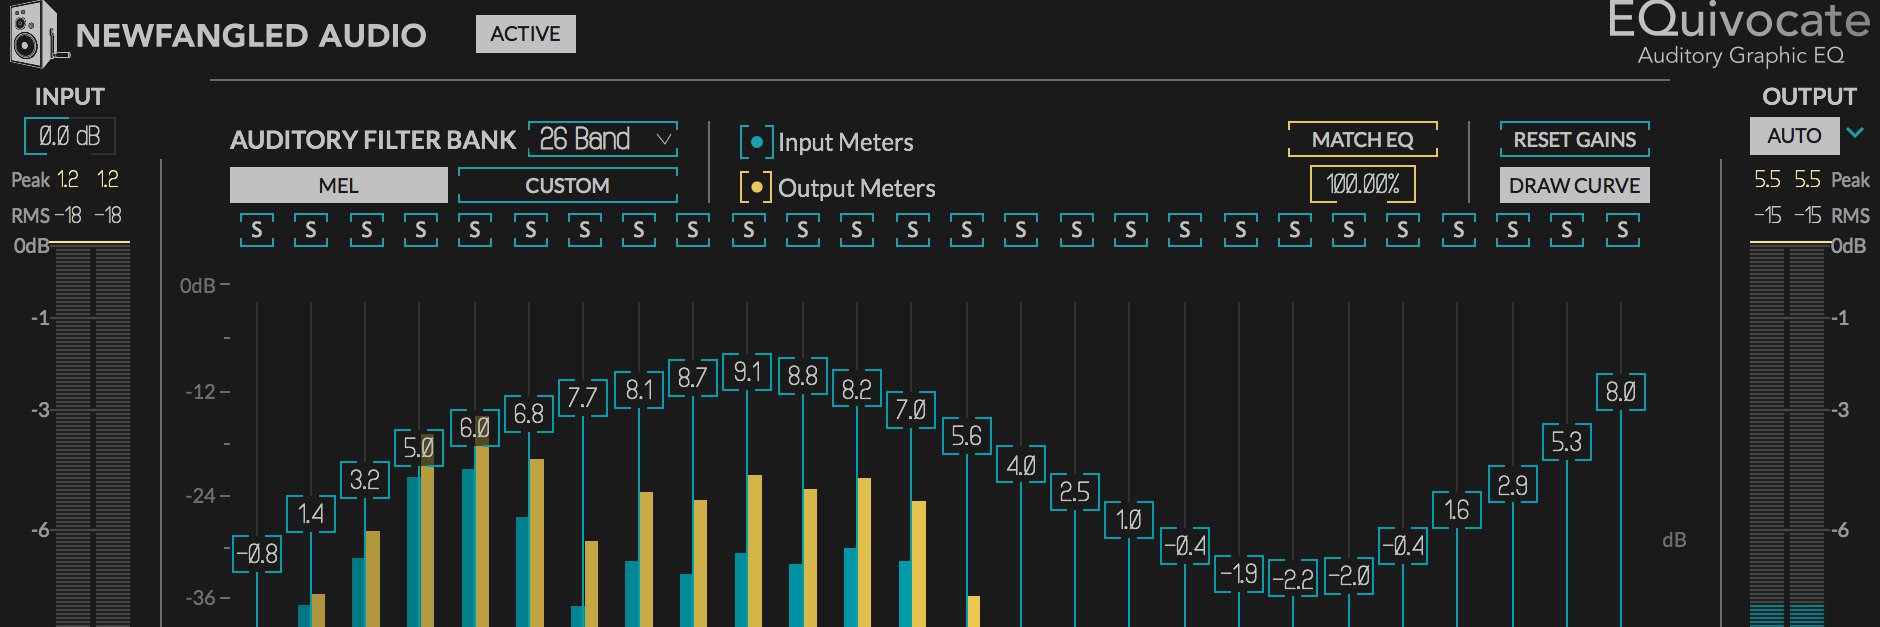Solo the band with 2.5 gain
The image size is (1880, 627).
(x=1076, y=230)
